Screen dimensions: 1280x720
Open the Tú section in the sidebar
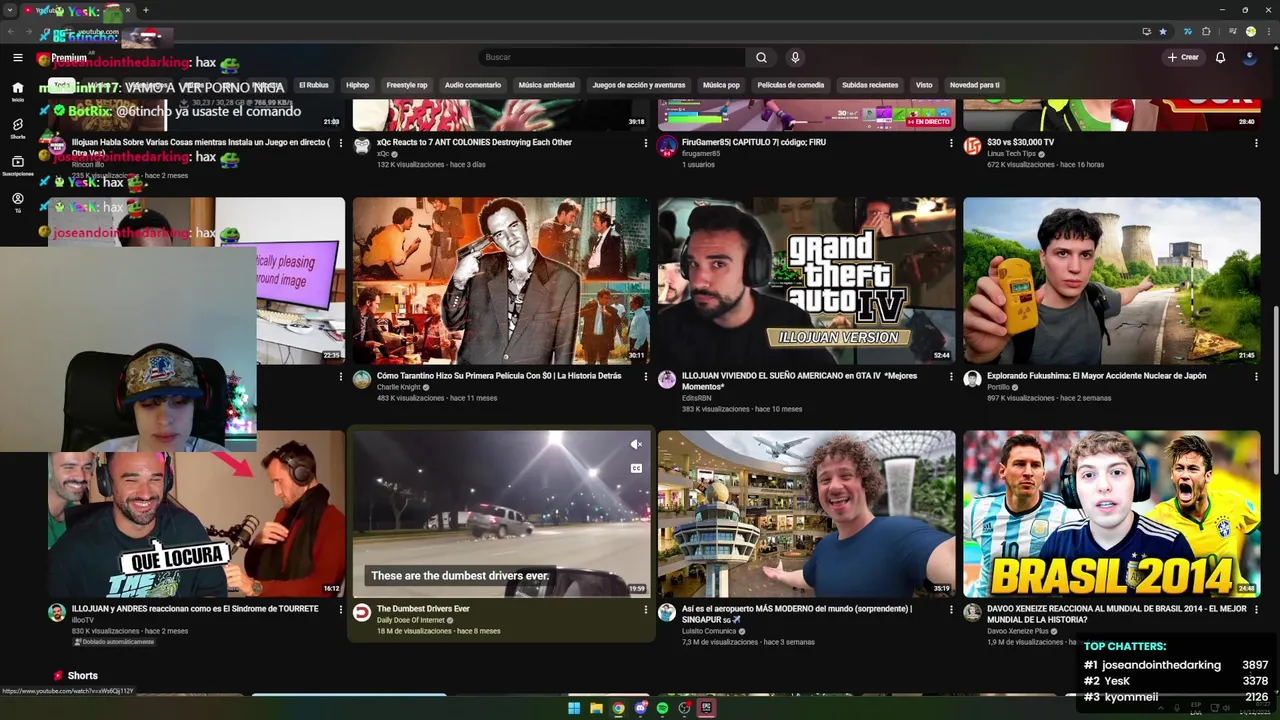[x=17, y=202]
